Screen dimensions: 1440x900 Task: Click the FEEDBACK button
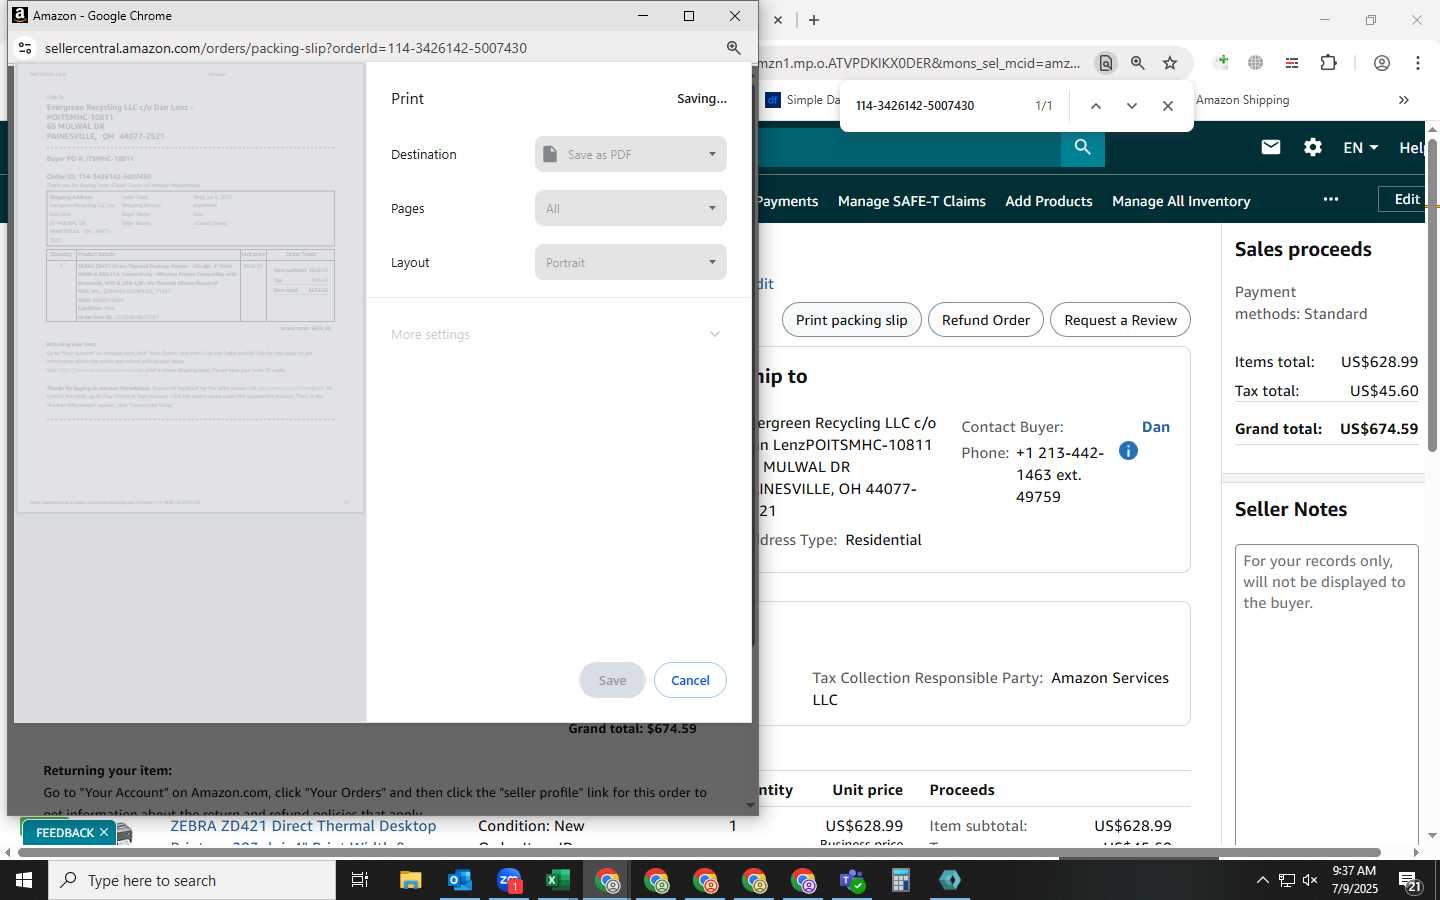click(x=65, y=832)
